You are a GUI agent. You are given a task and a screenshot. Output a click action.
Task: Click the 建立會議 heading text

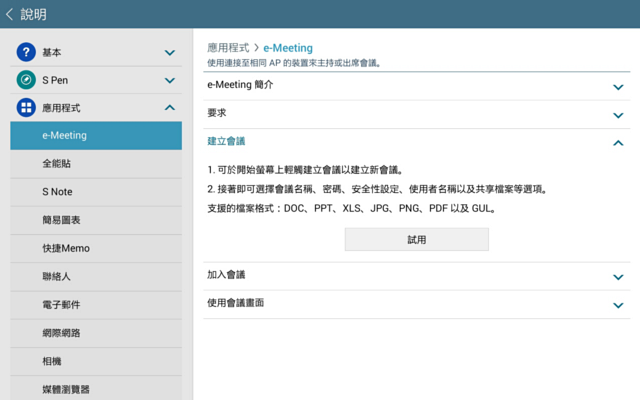tap(226, 141)
